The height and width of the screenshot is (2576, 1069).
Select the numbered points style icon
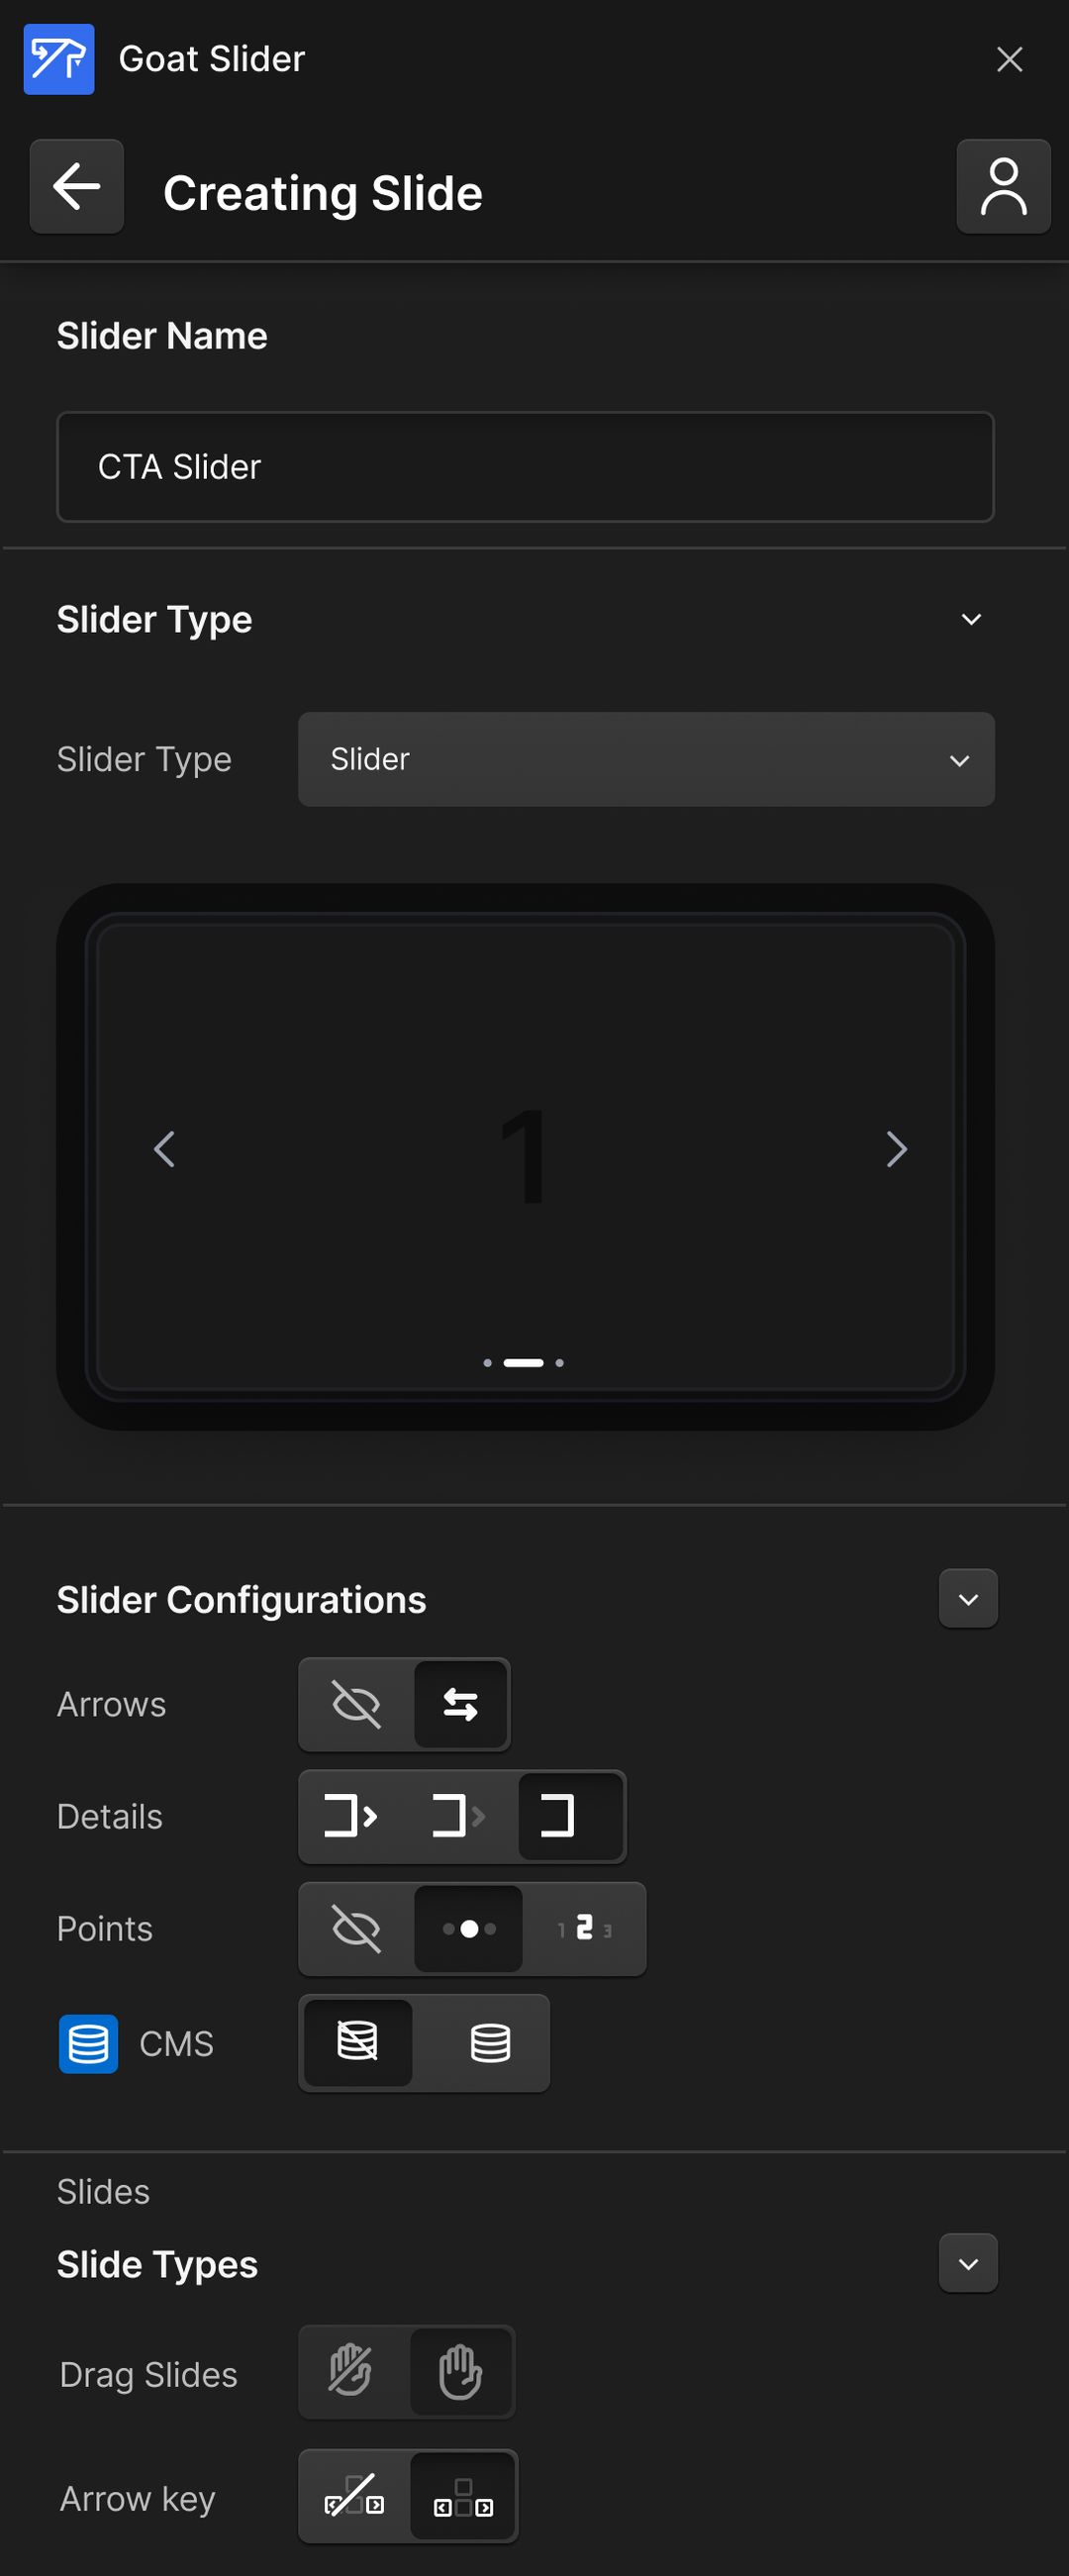click(x=586, y=1929)
